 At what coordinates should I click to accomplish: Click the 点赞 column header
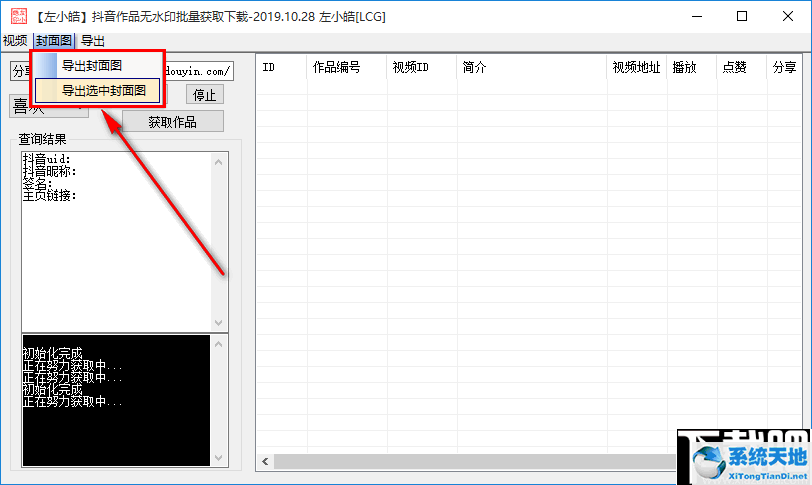741,67
